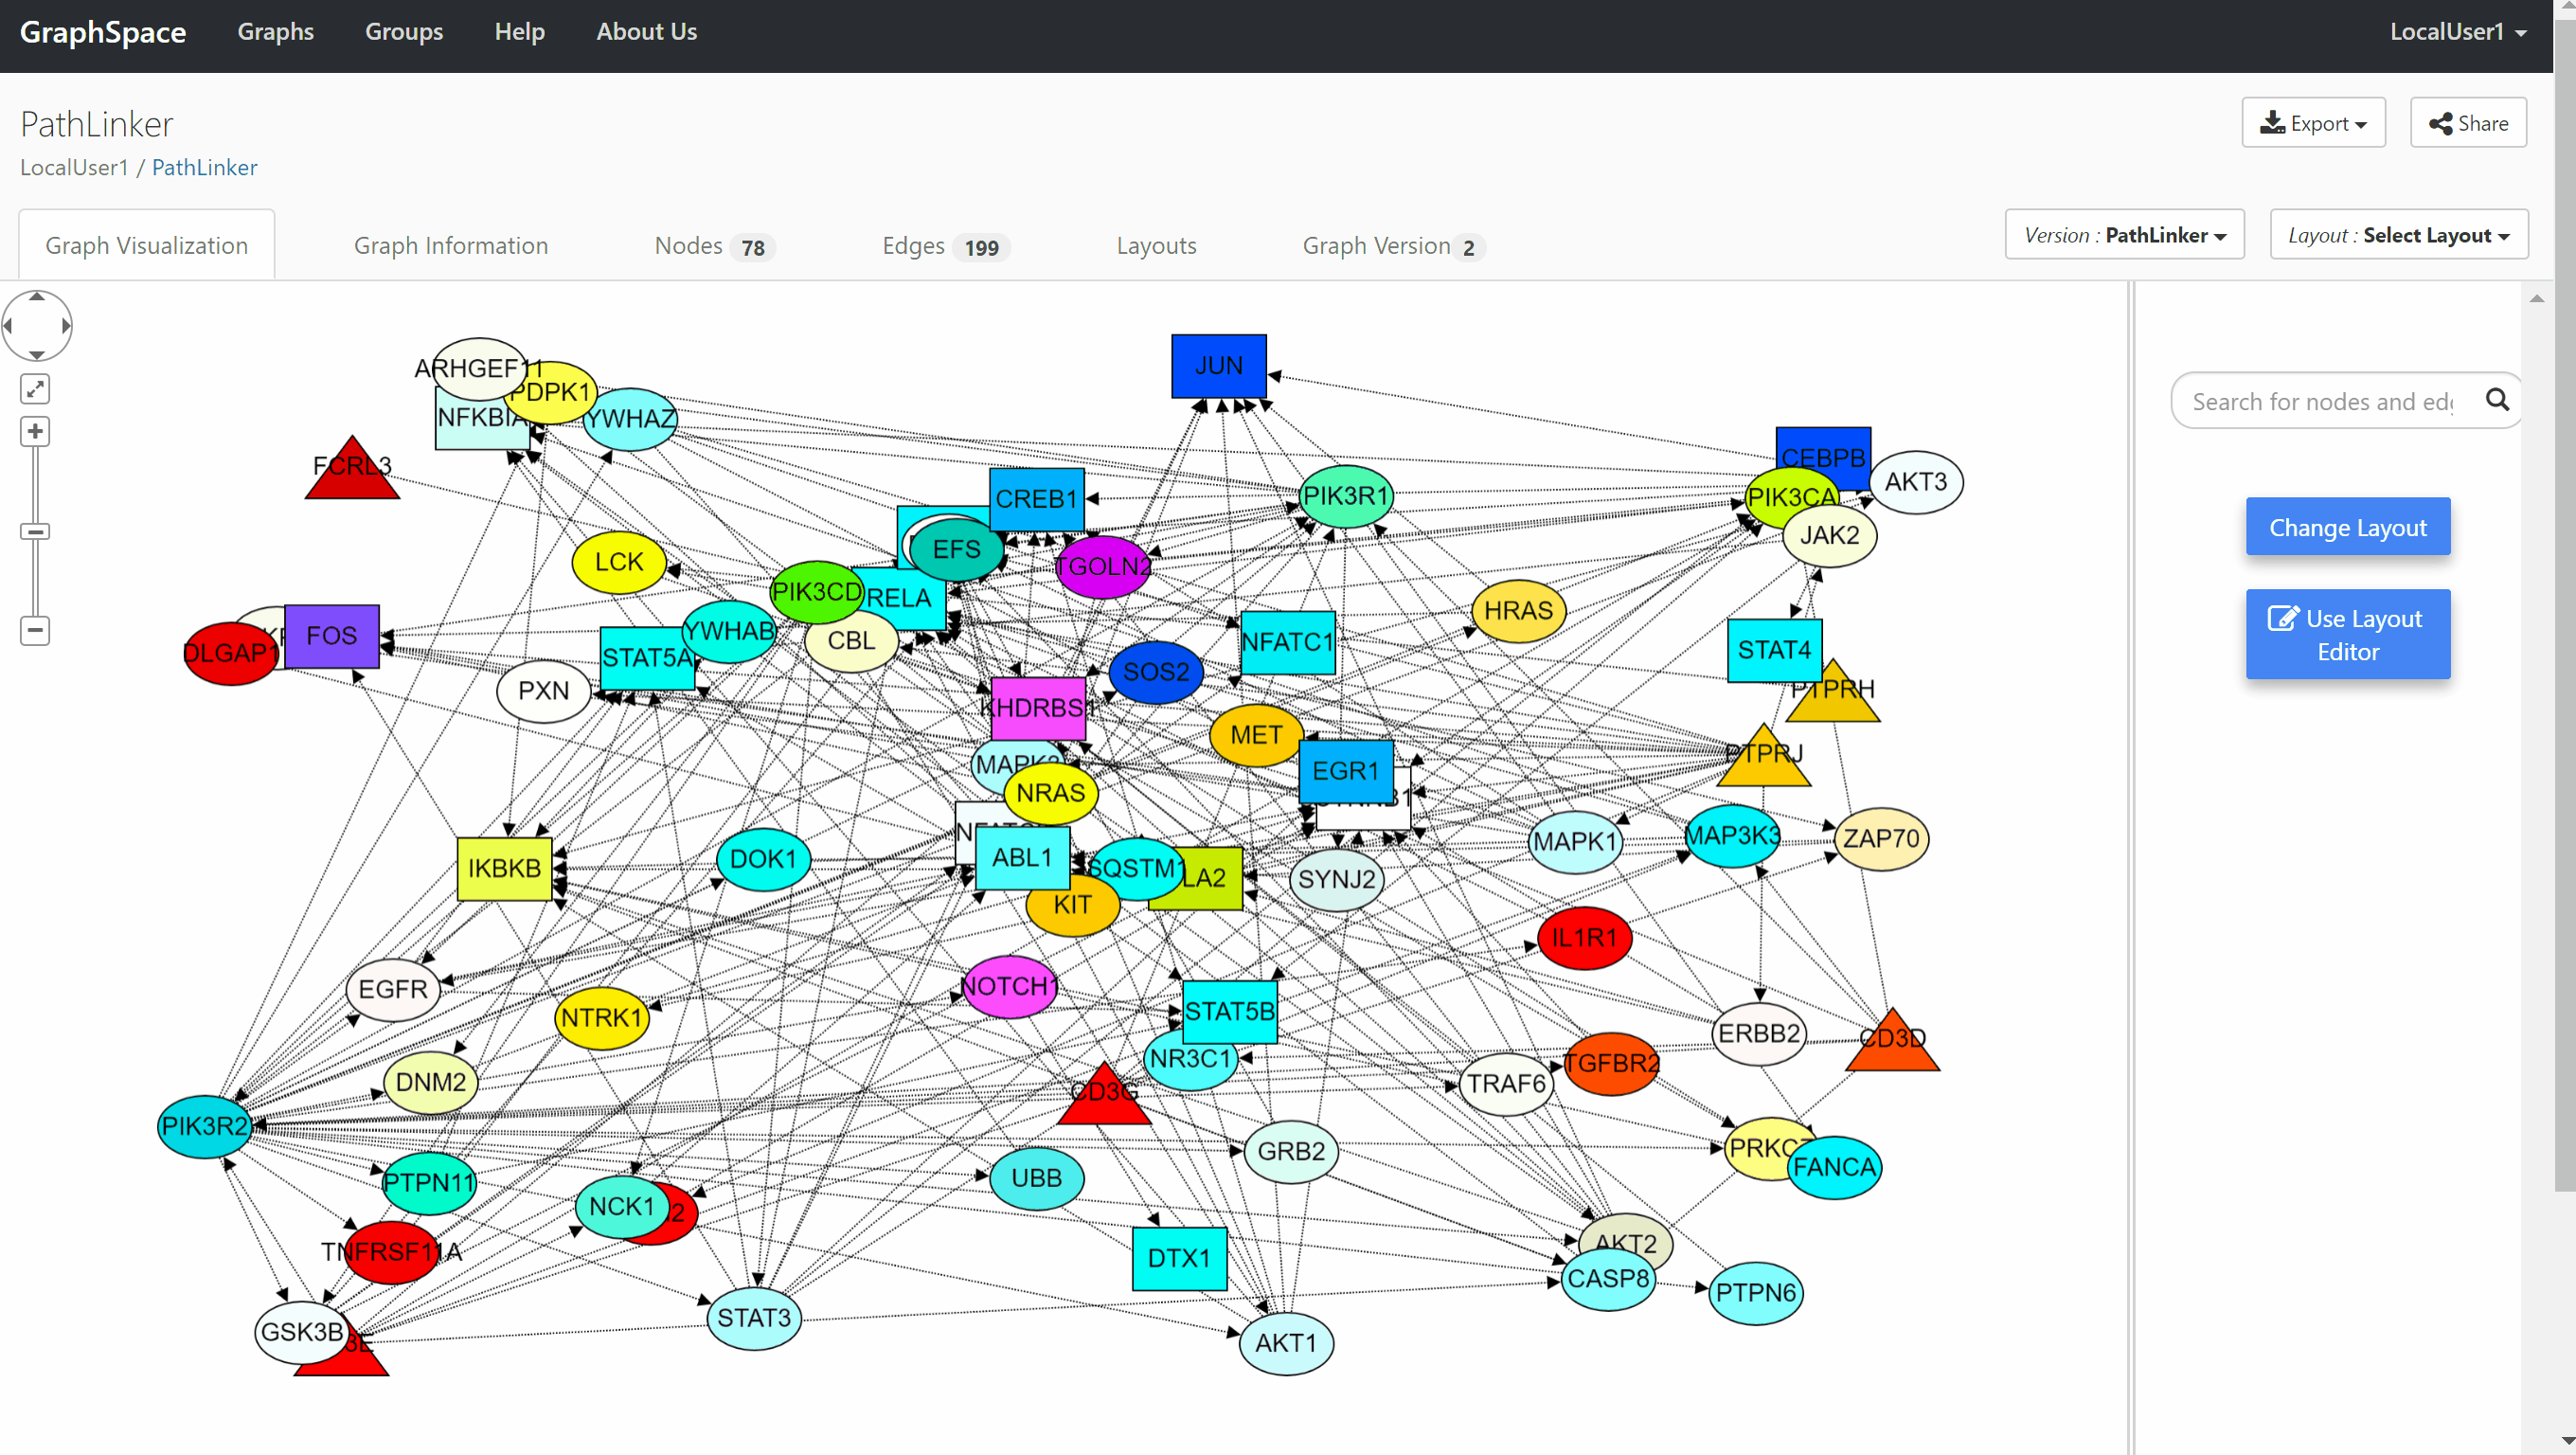Select the TRAF6 node

(x=1505, y=1084)
